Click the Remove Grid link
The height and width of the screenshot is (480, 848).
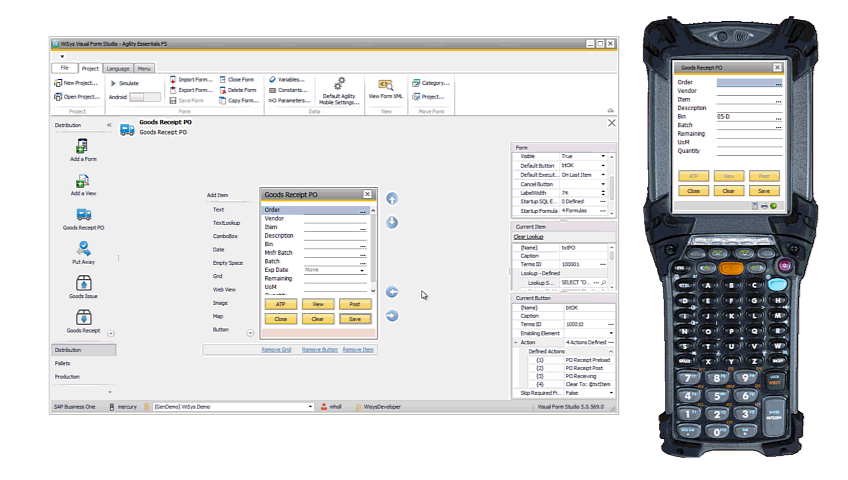click(x=276, y=350)
